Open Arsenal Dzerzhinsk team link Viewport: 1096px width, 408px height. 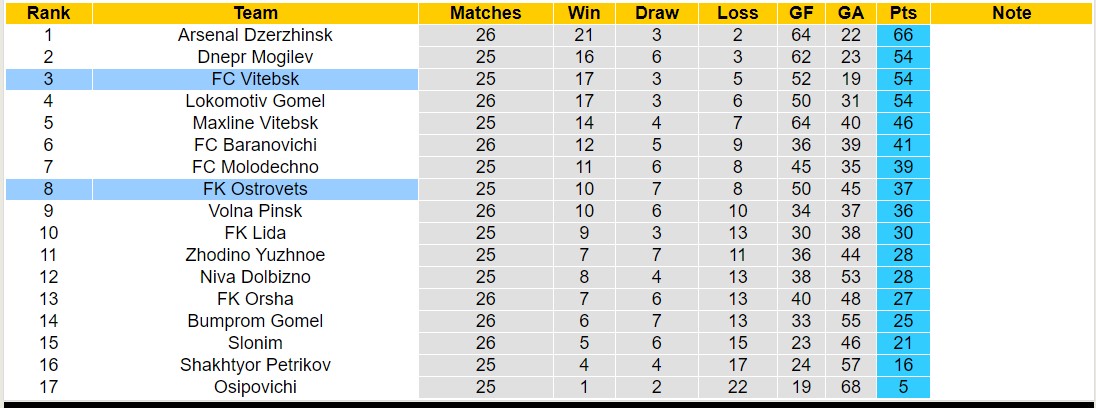(255, 35)
